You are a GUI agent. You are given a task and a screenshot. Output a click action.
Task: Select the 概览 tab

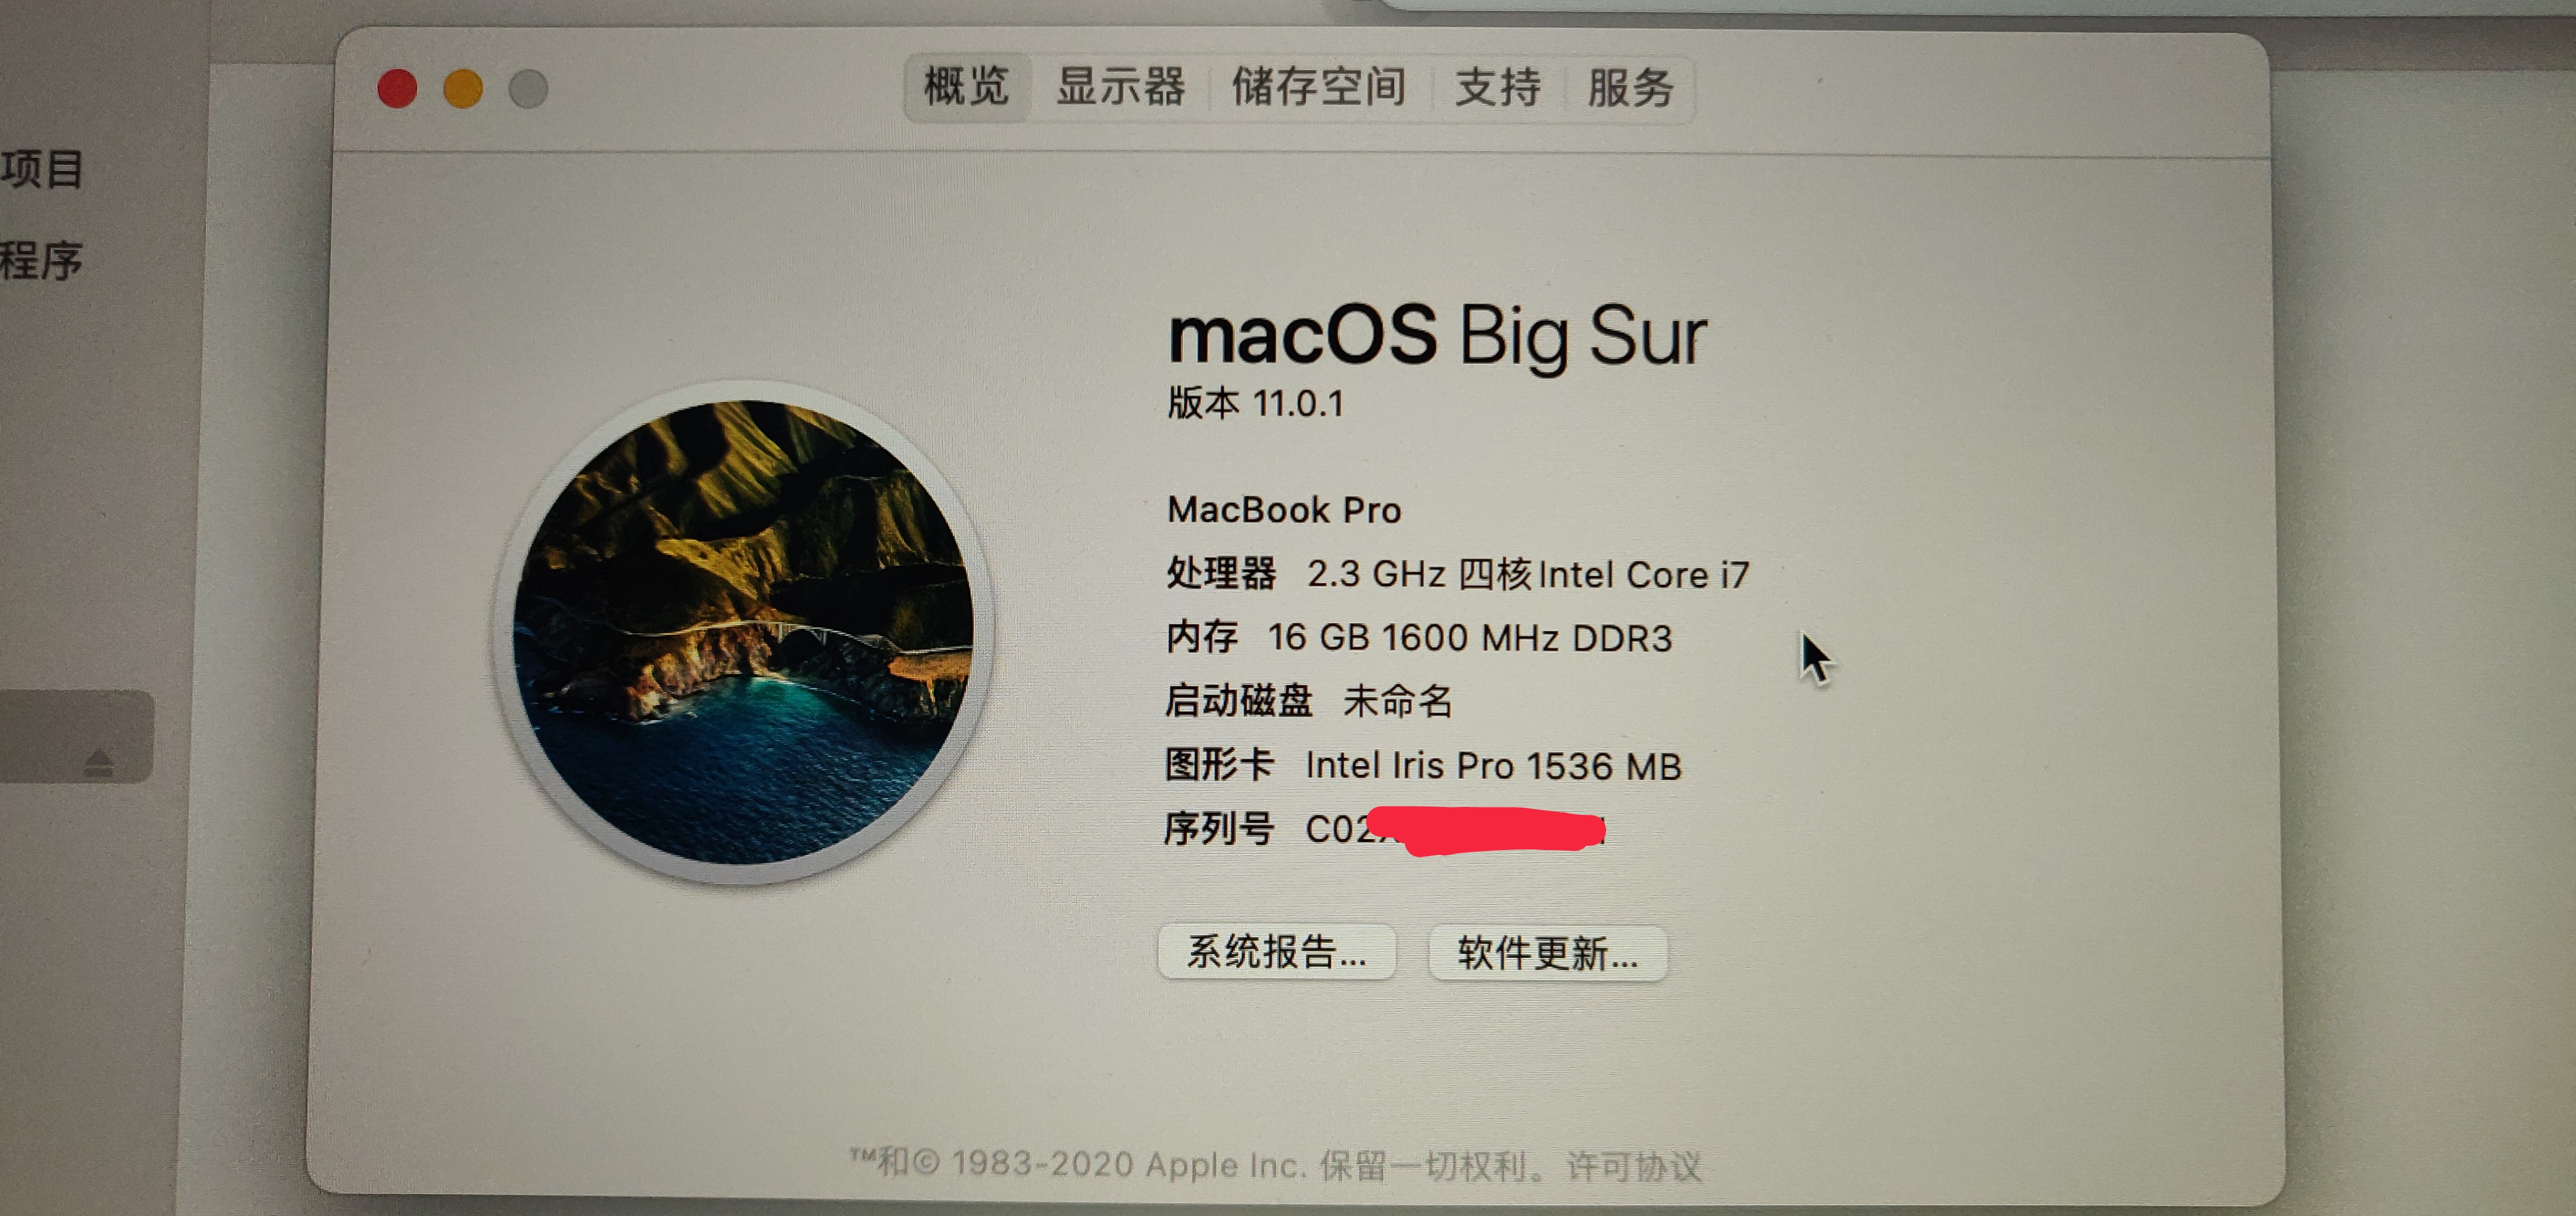click(x=966, y=87)
